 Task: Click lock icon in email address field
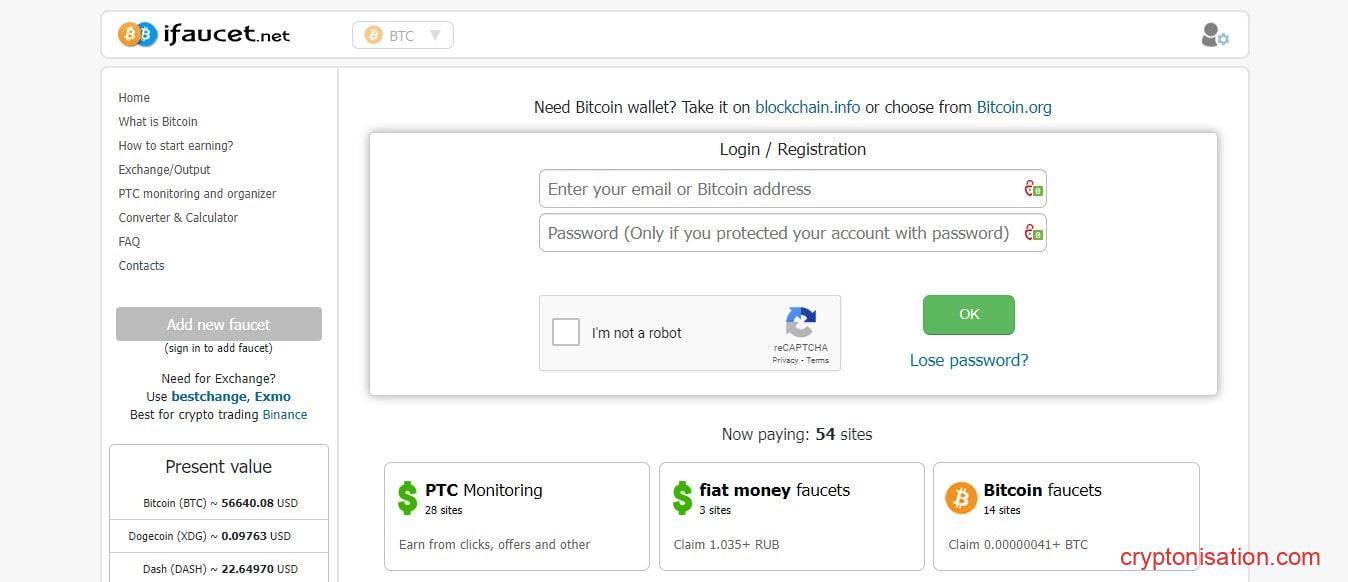click(x=1033, y=188)
